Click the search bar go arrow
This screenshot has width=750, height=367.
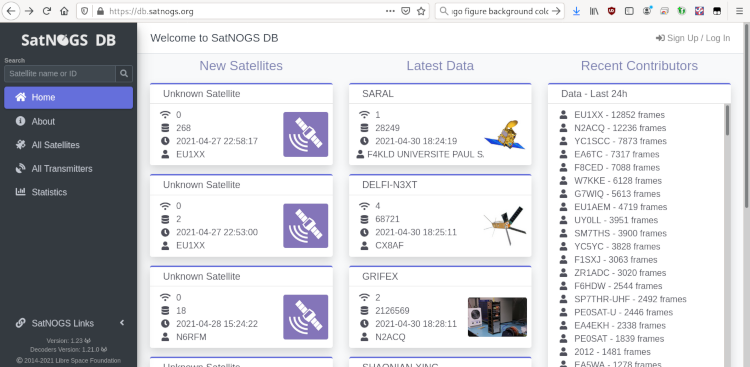pos(556,11)
